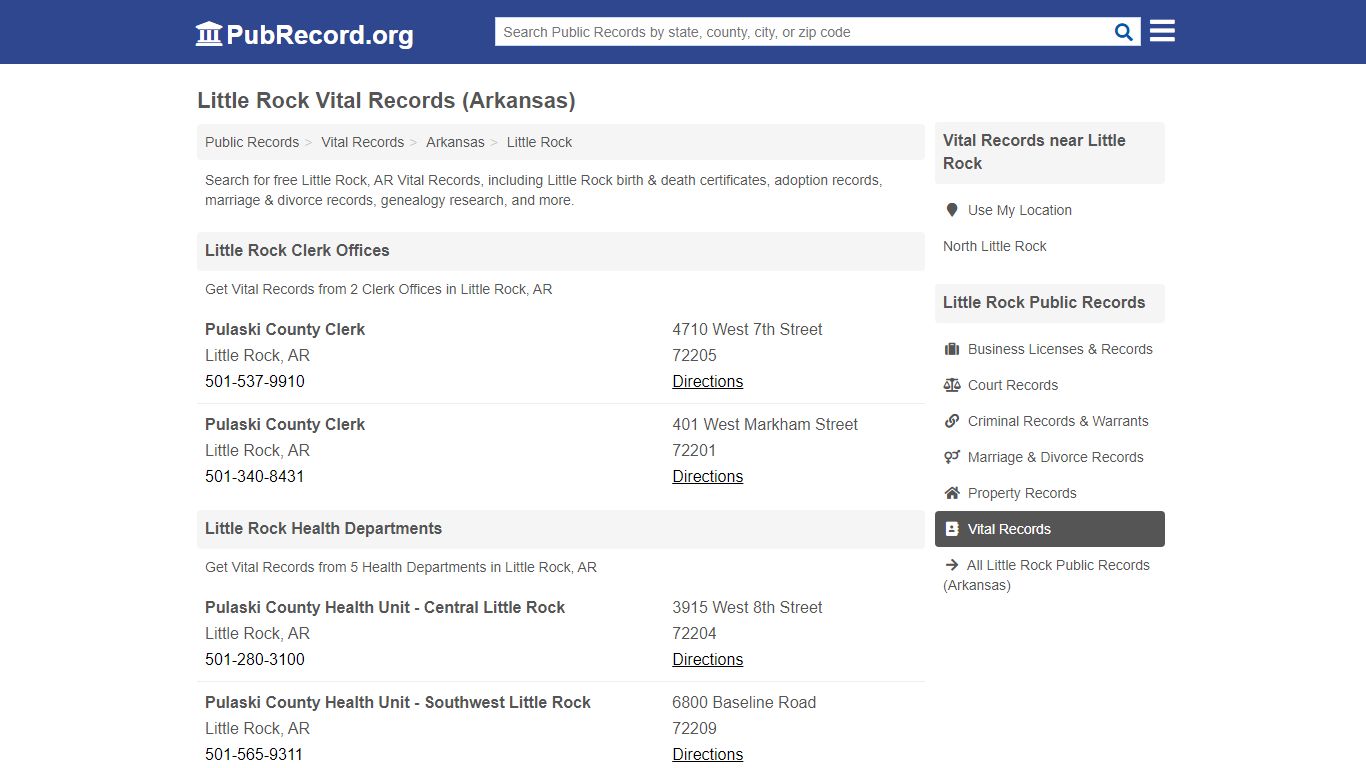Screen dimensions: 1366x768
Task: Select the Little Rock breadcrumb
Action: (539, 142)
